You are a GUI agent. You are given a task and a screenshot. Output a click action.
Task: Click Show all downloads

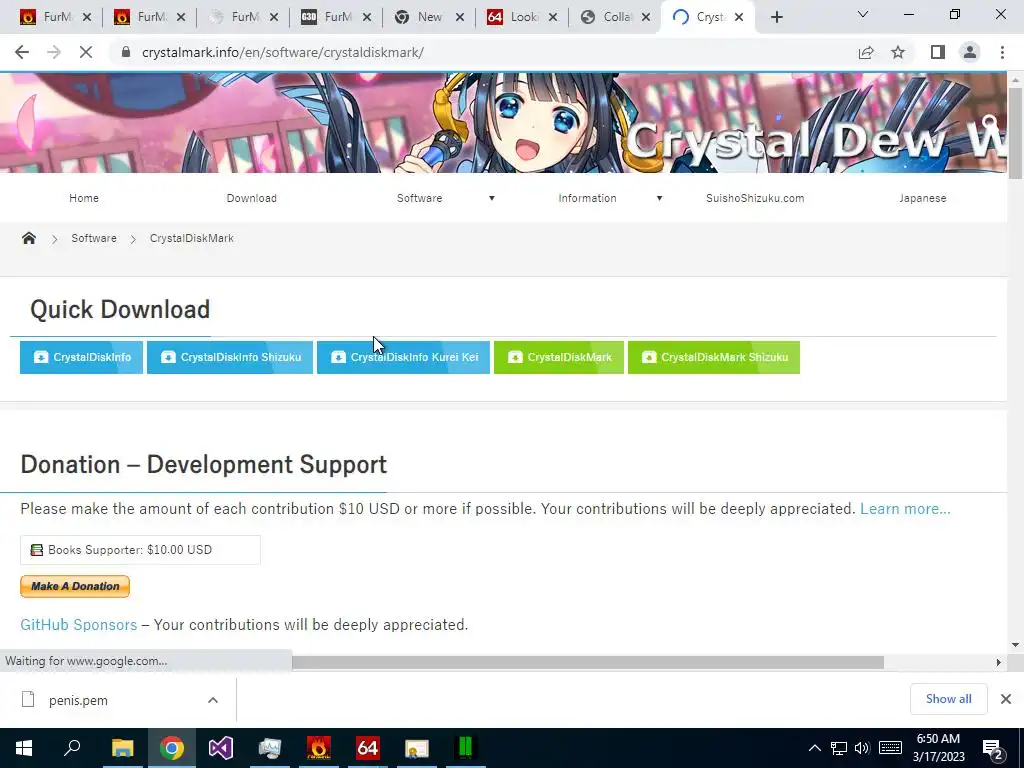(x=948, y=699)
